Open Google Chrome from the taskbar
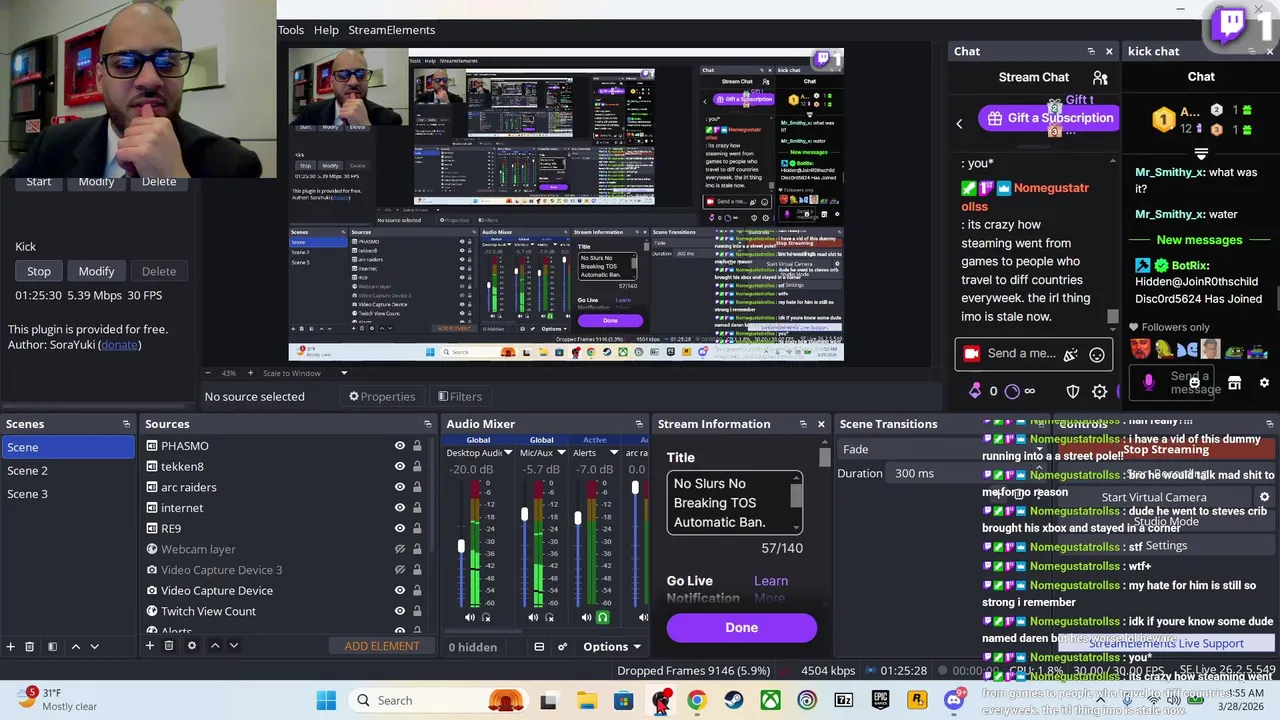The height and width of the screenshot is (720, 1280). 697,701
